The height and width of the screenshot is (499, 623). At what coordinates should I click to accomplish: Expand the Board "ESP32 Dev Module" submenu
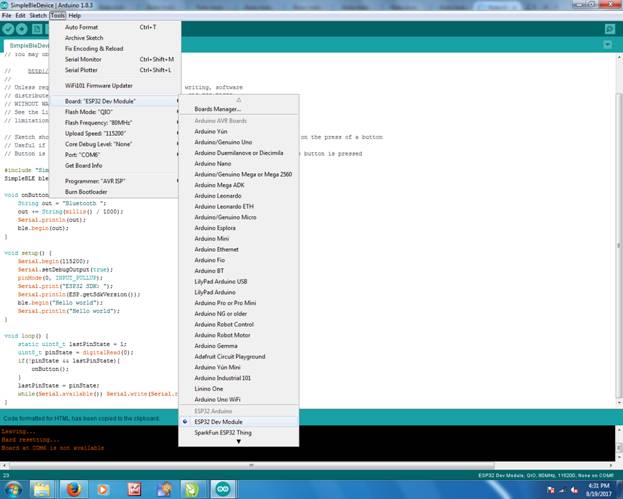pos(115,101)
